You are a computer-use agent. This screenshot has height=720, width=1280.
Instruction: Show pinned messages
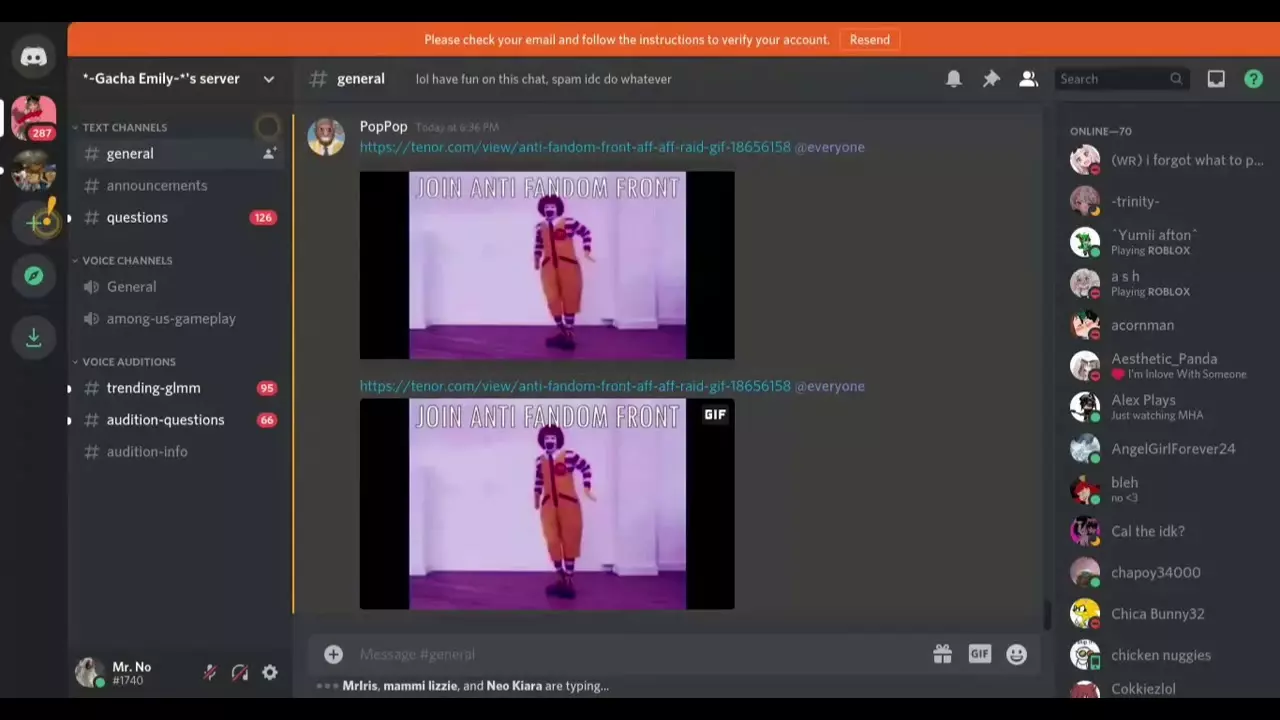(x=991, y=79)
